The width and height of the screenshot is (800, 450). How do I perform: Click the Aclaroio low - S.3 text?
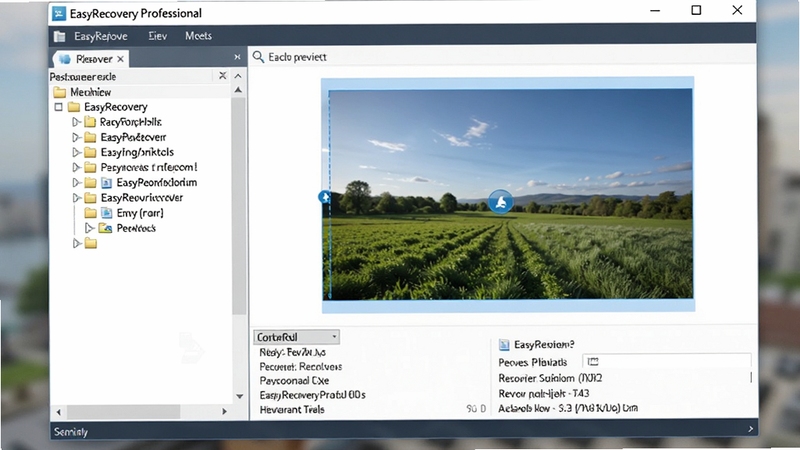568,408
